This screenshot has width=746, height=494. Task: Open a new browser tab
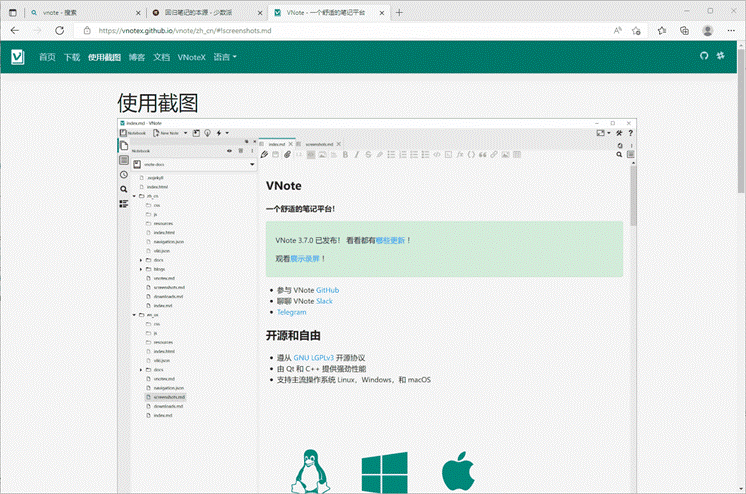pyautogui.click(x=399, y=13)
